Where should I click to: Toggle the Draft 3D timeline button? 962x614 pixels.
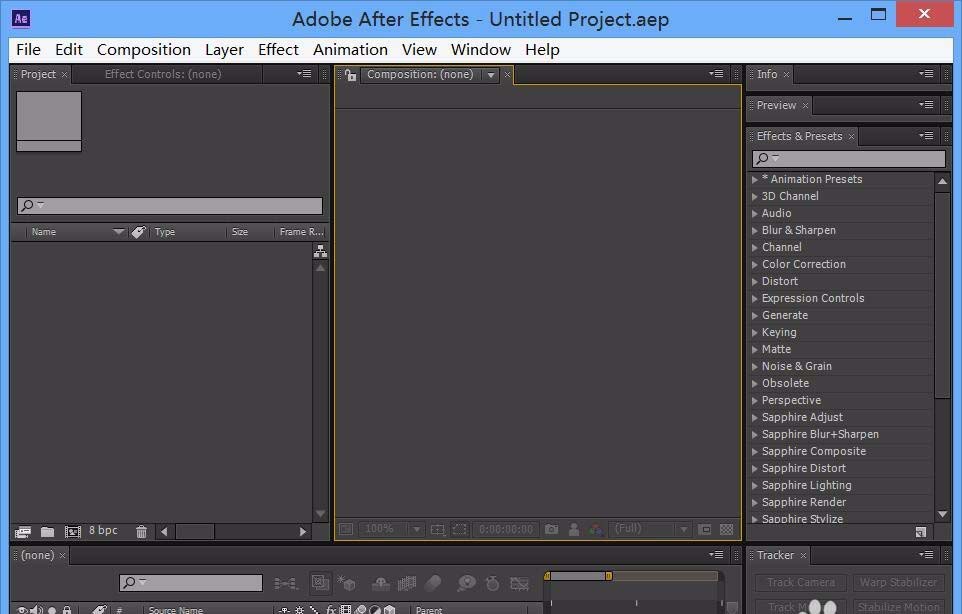347,583
